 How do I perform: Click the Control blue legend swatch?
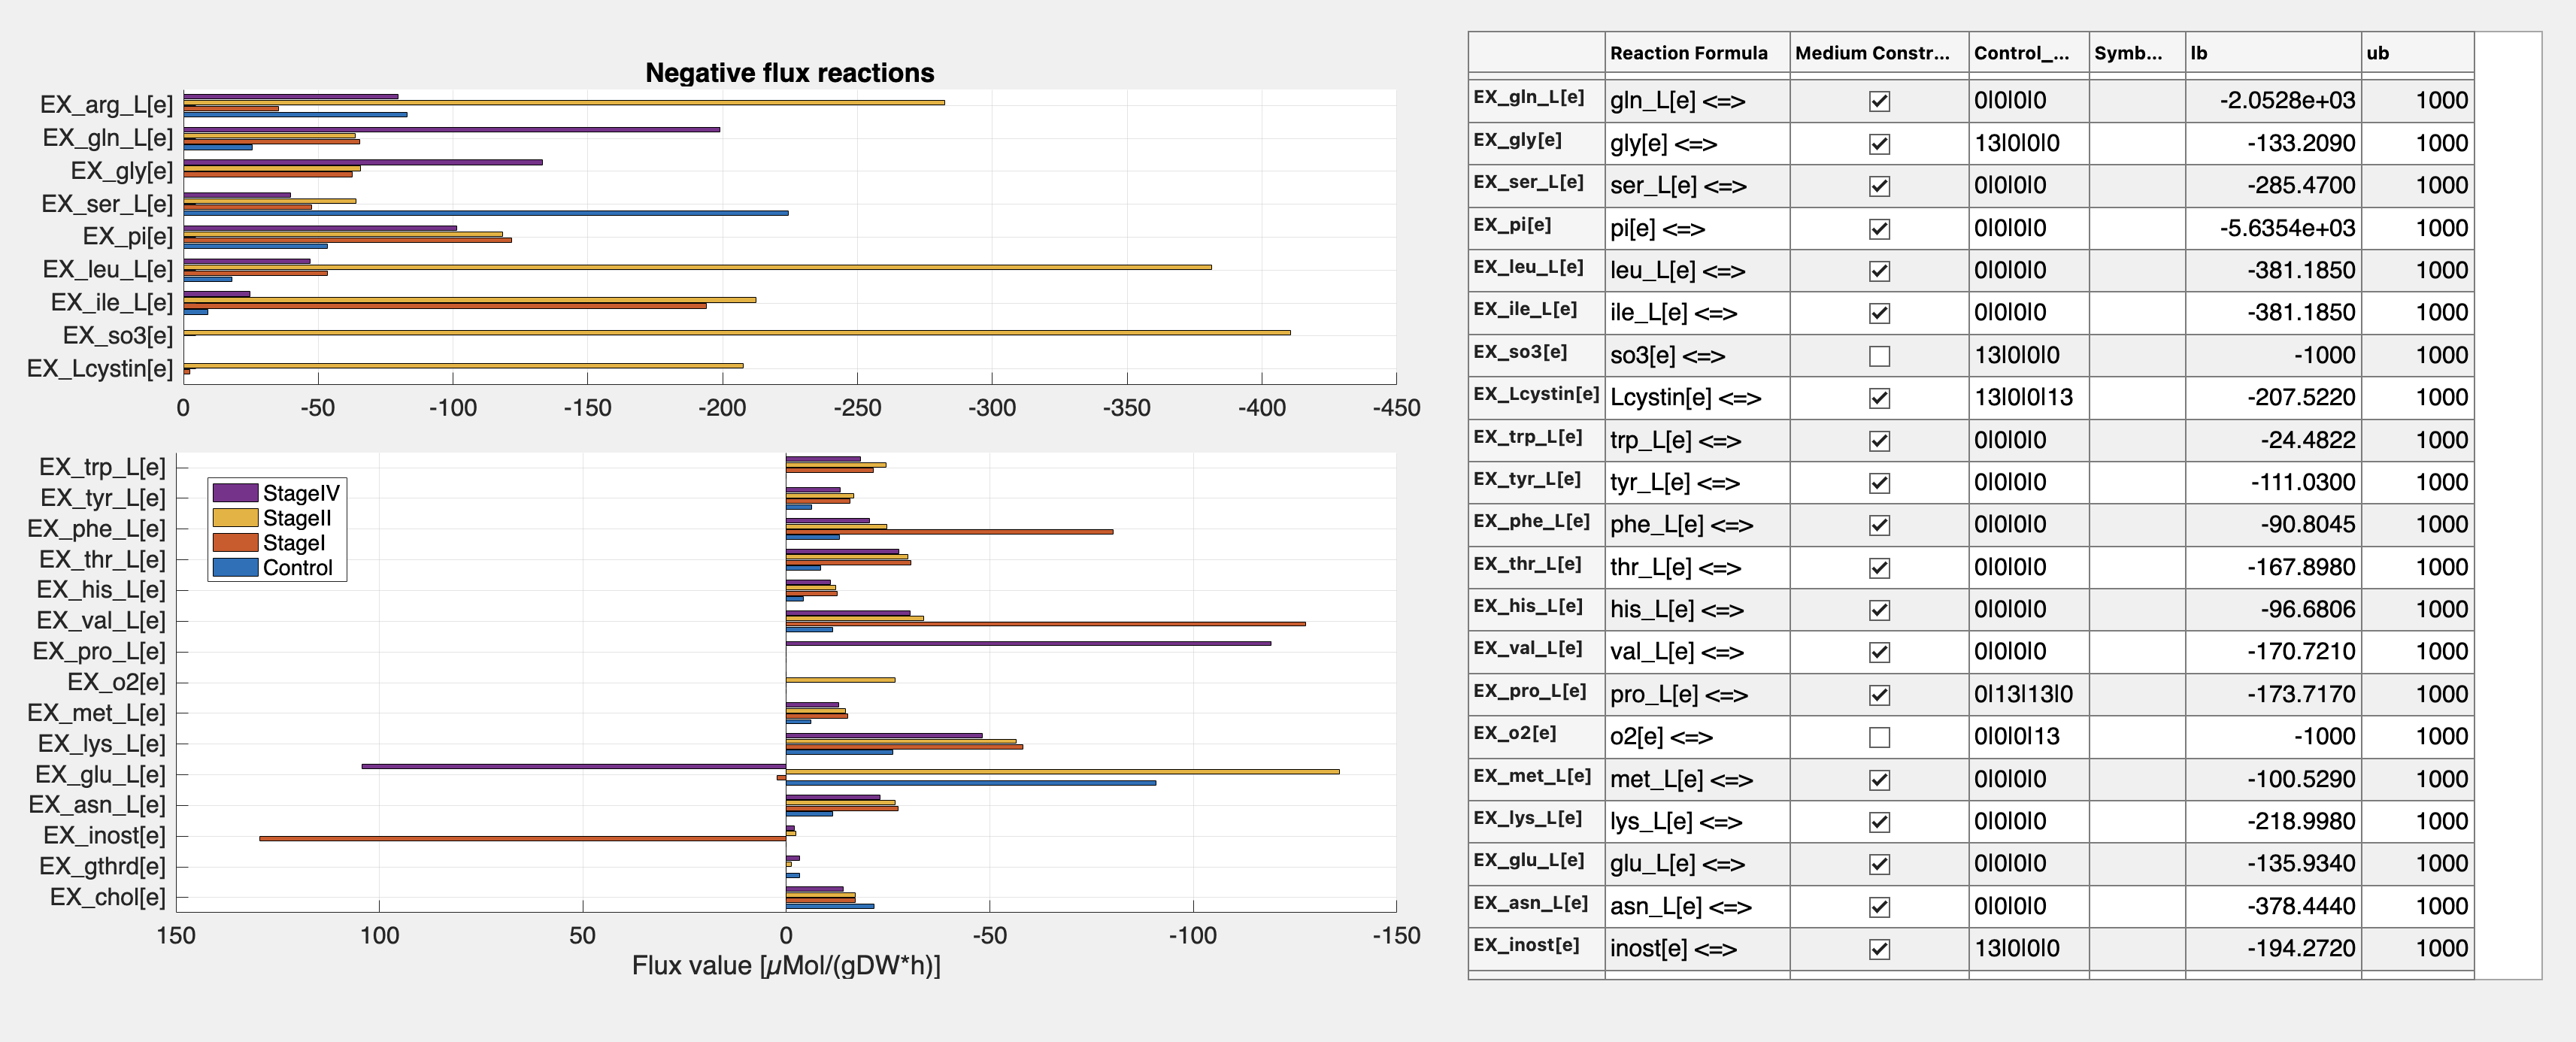[x=235, y=568]
